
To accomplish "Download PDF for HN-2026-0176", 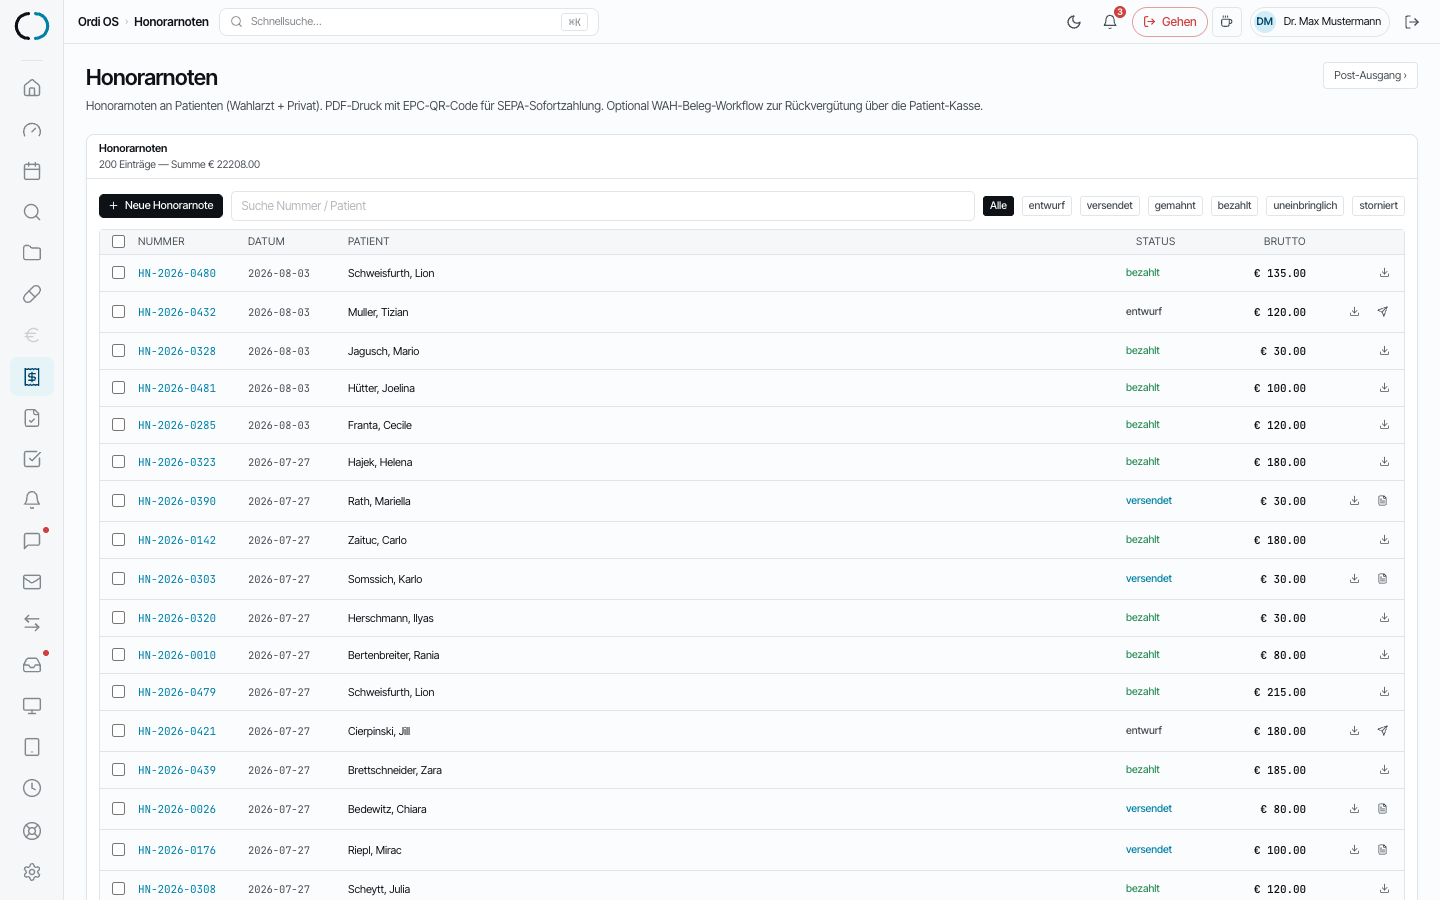I will [1354, 850].
